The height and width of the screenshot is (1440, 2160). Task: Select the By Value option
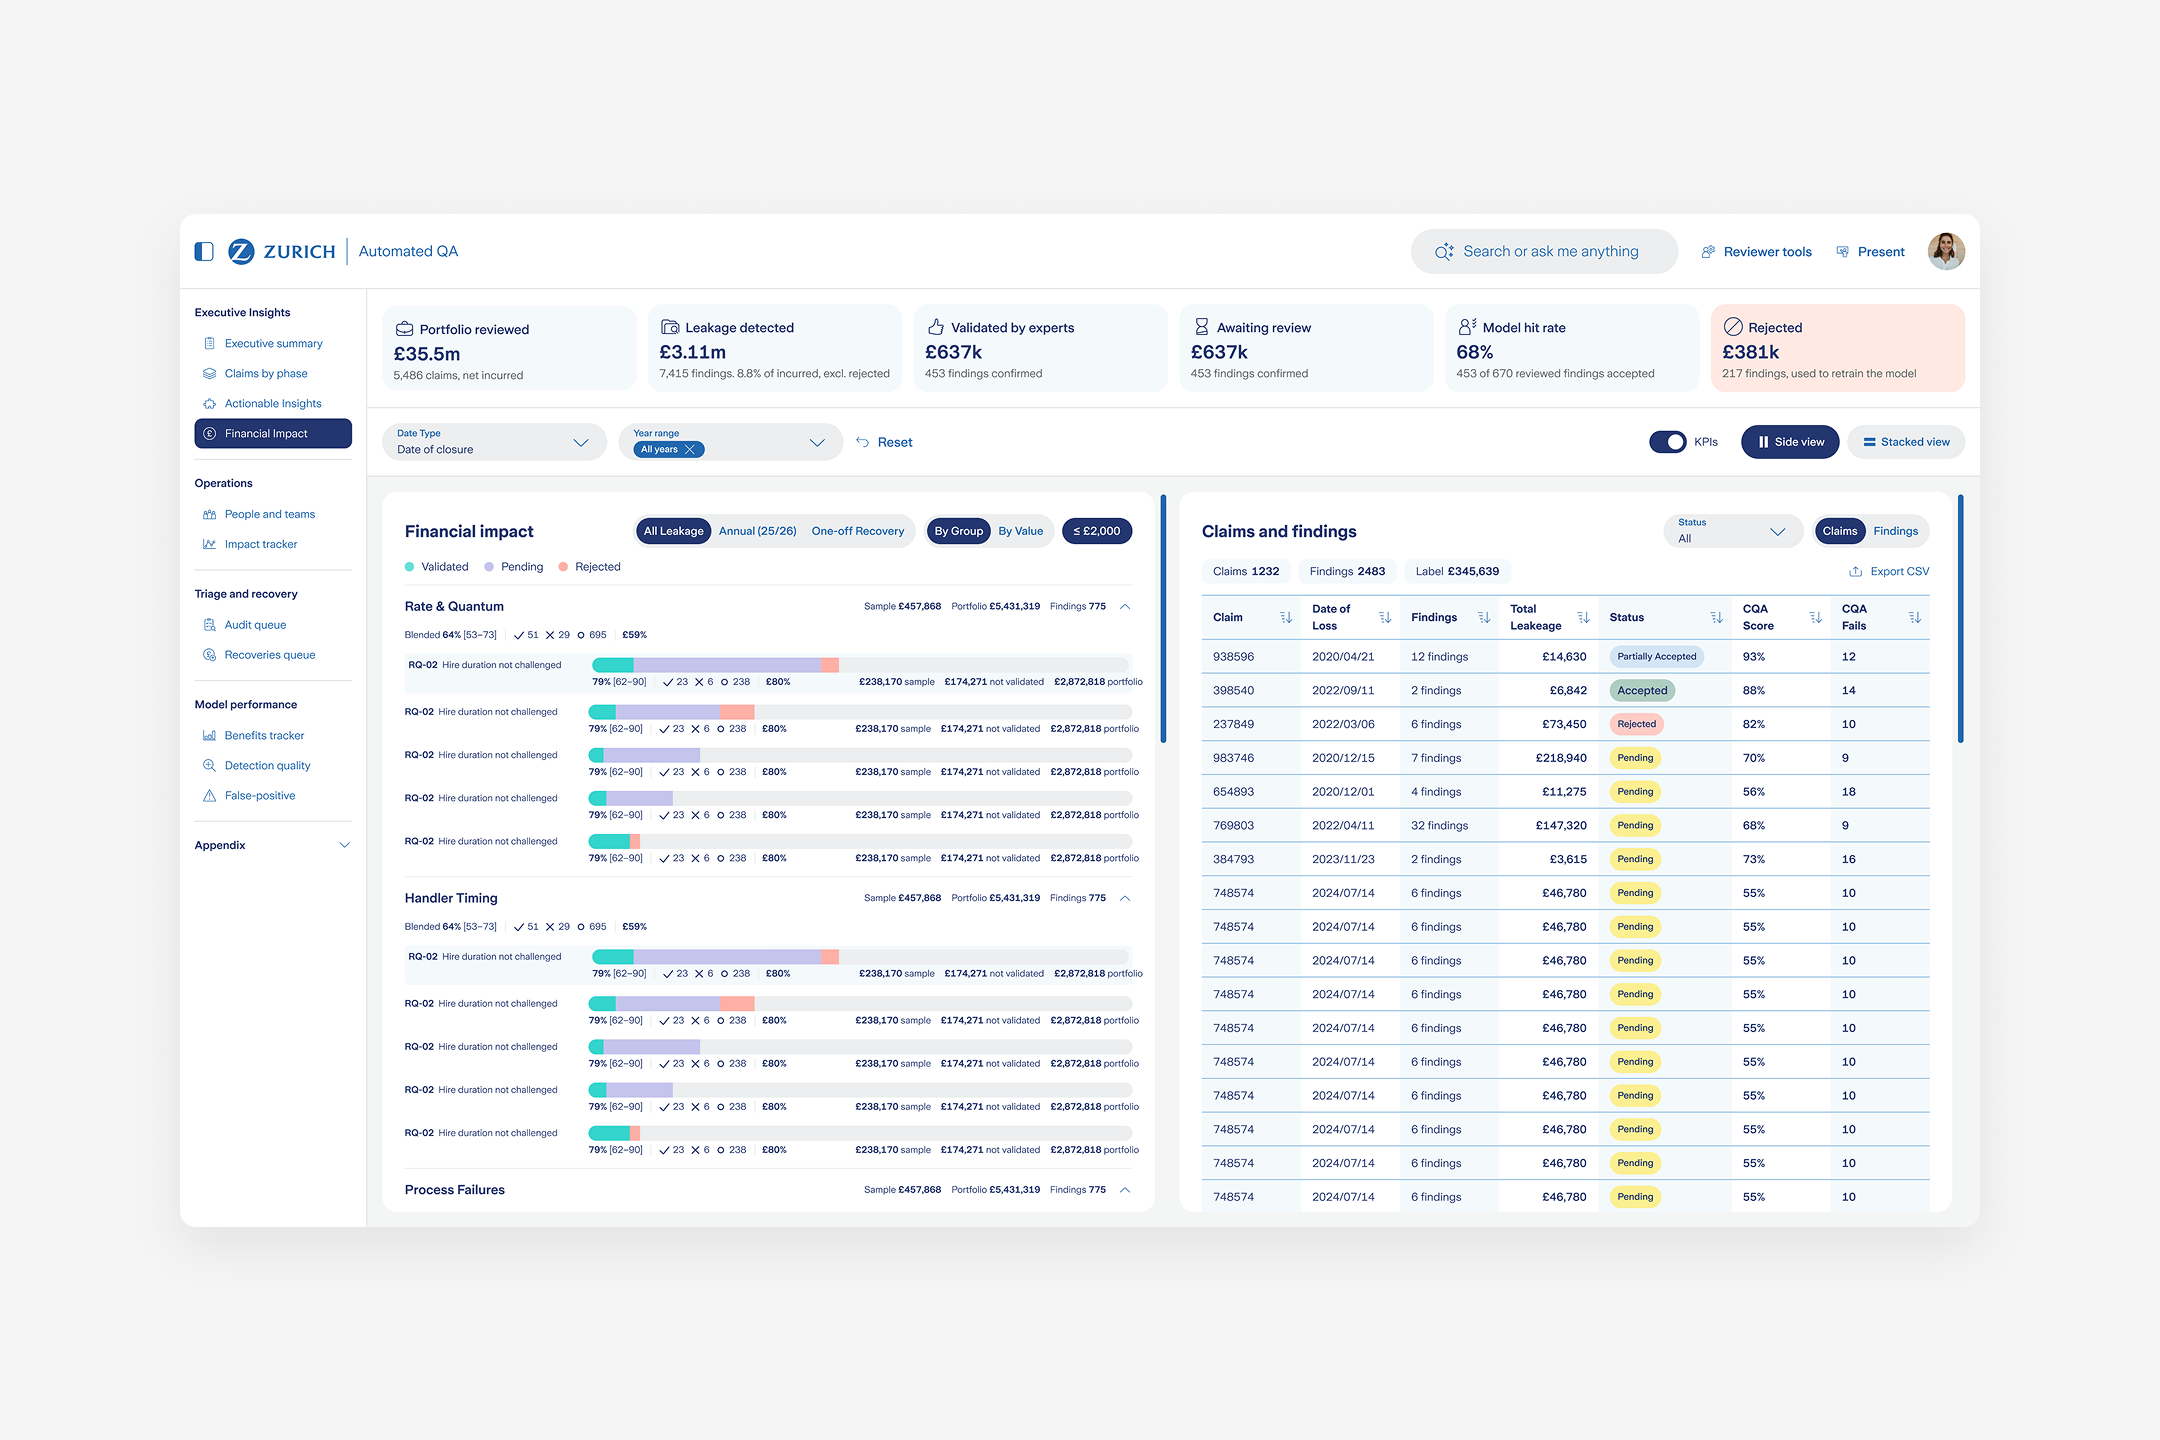tap(1020, 531)
